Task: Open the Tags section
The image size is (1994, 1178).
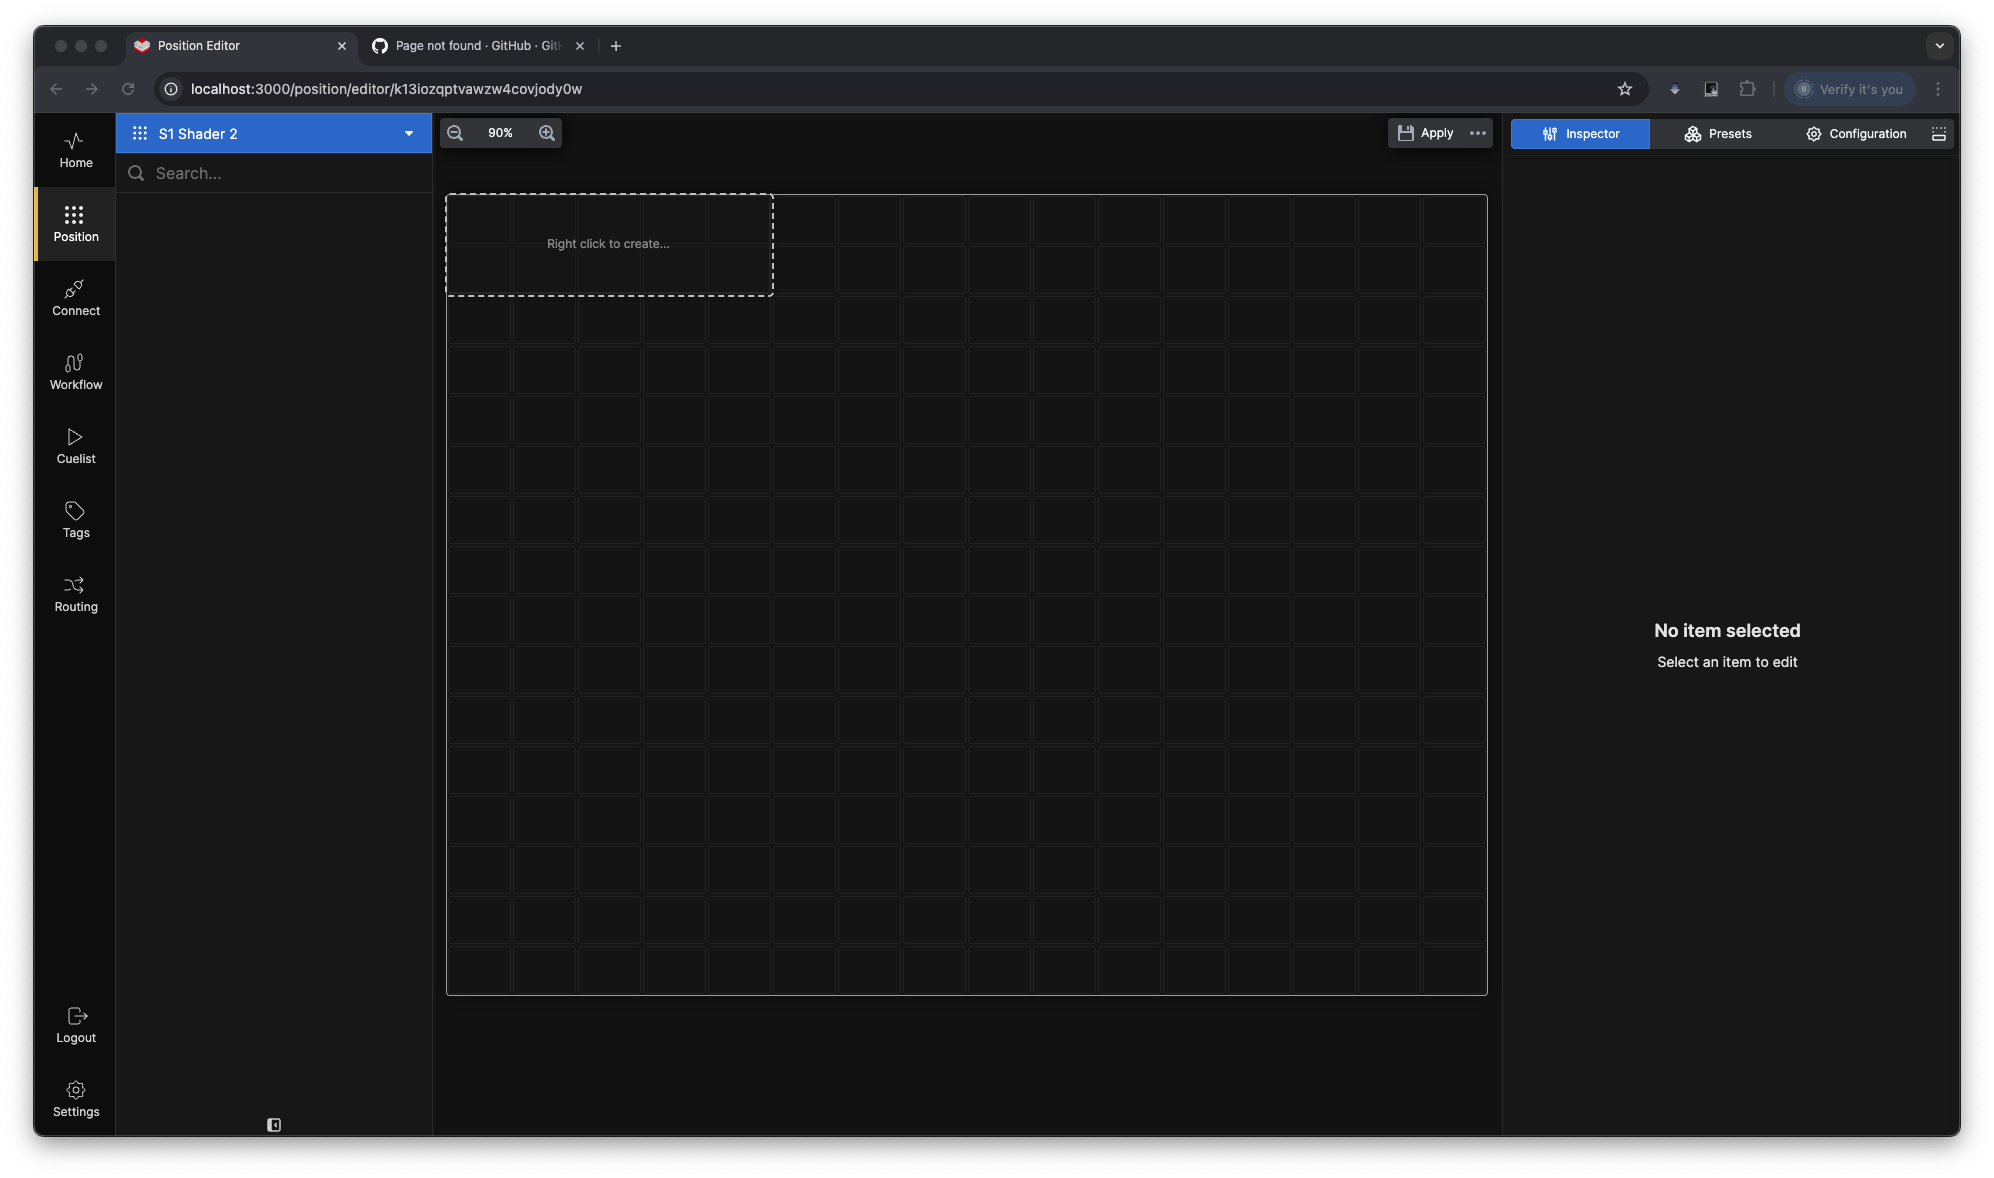Action: pos(75,520)
